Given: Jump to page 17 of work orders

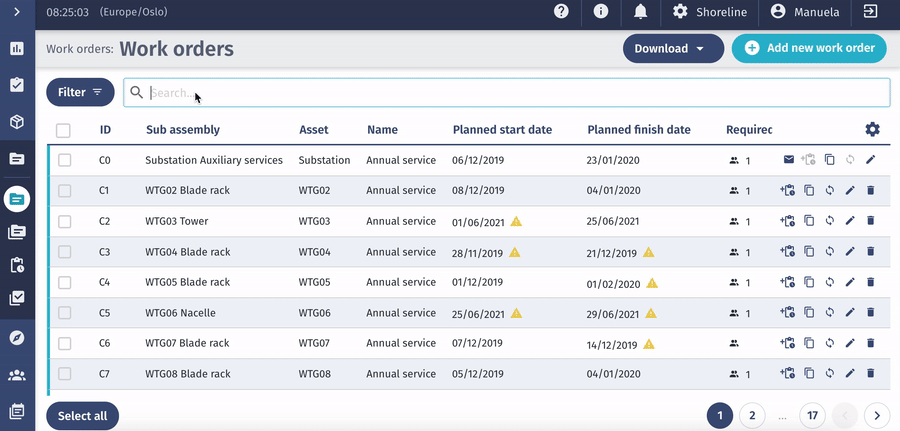Looking at the screenshot, I should click(x=813, y=415).
